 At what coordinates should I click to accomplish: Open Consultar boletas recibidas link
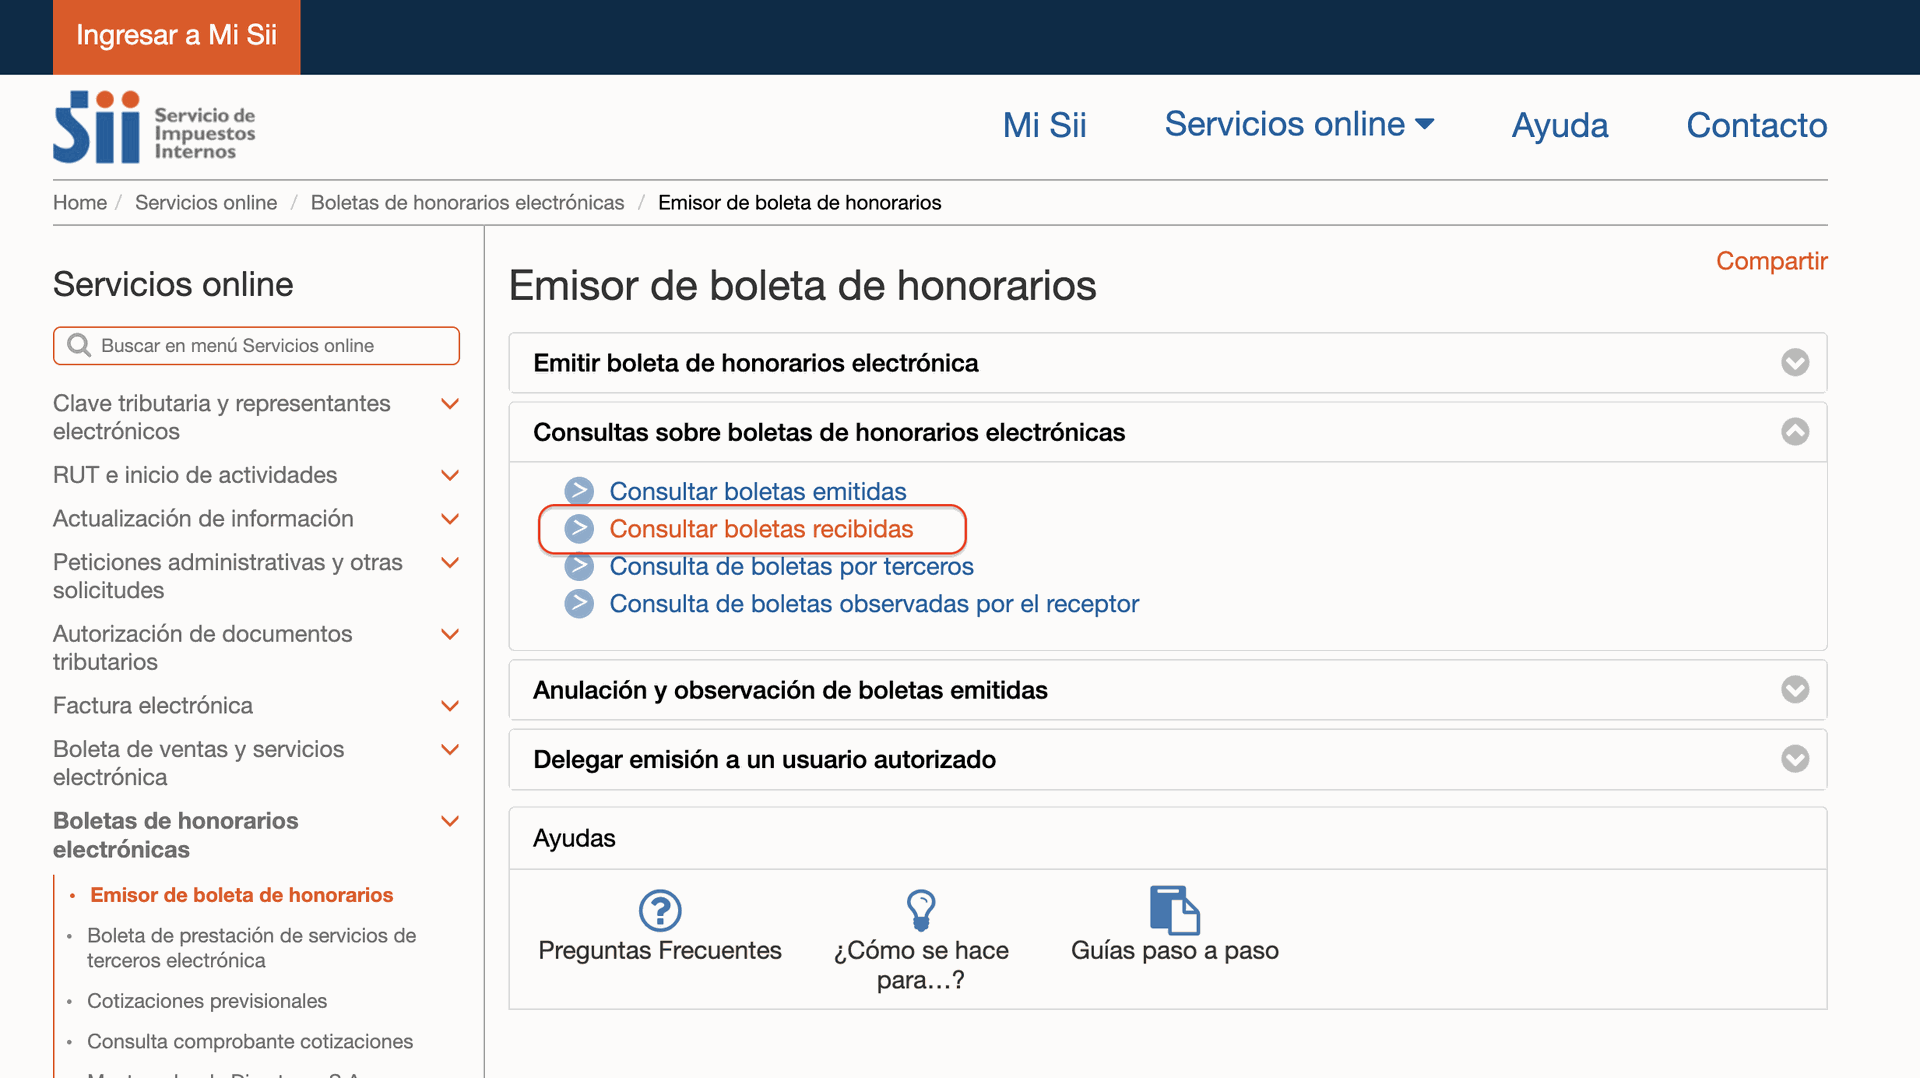pyautogui.click(x=761, y=529)
